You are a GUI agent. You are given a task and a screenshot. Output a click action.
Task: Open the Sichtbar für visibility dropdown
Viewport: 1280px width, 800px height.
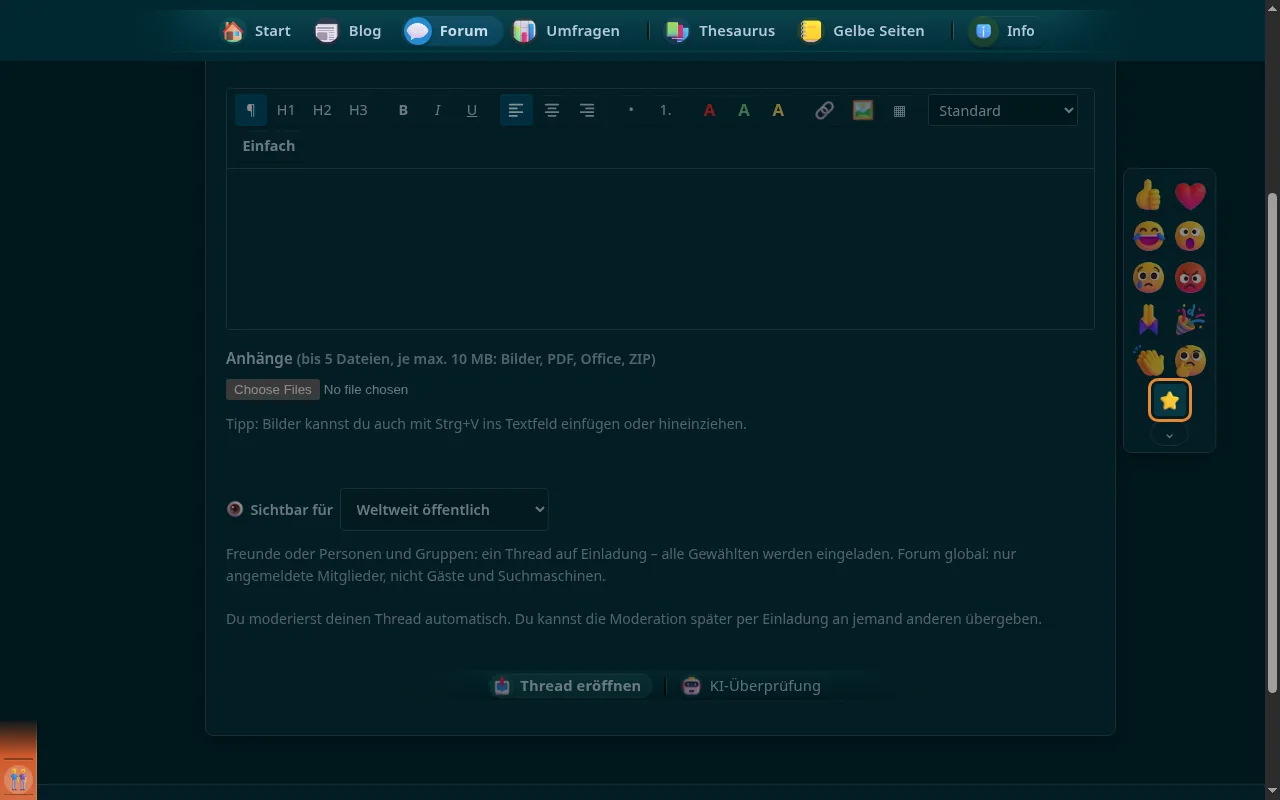coord(444,509)
